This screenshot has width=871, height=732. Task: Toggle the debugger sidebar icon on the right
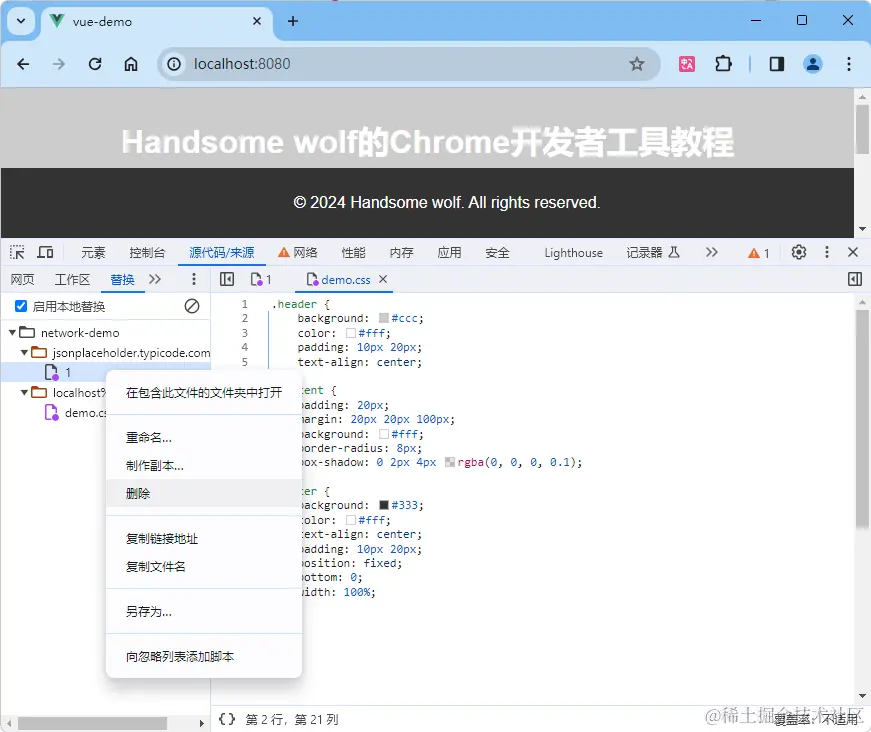pos(855,279)
